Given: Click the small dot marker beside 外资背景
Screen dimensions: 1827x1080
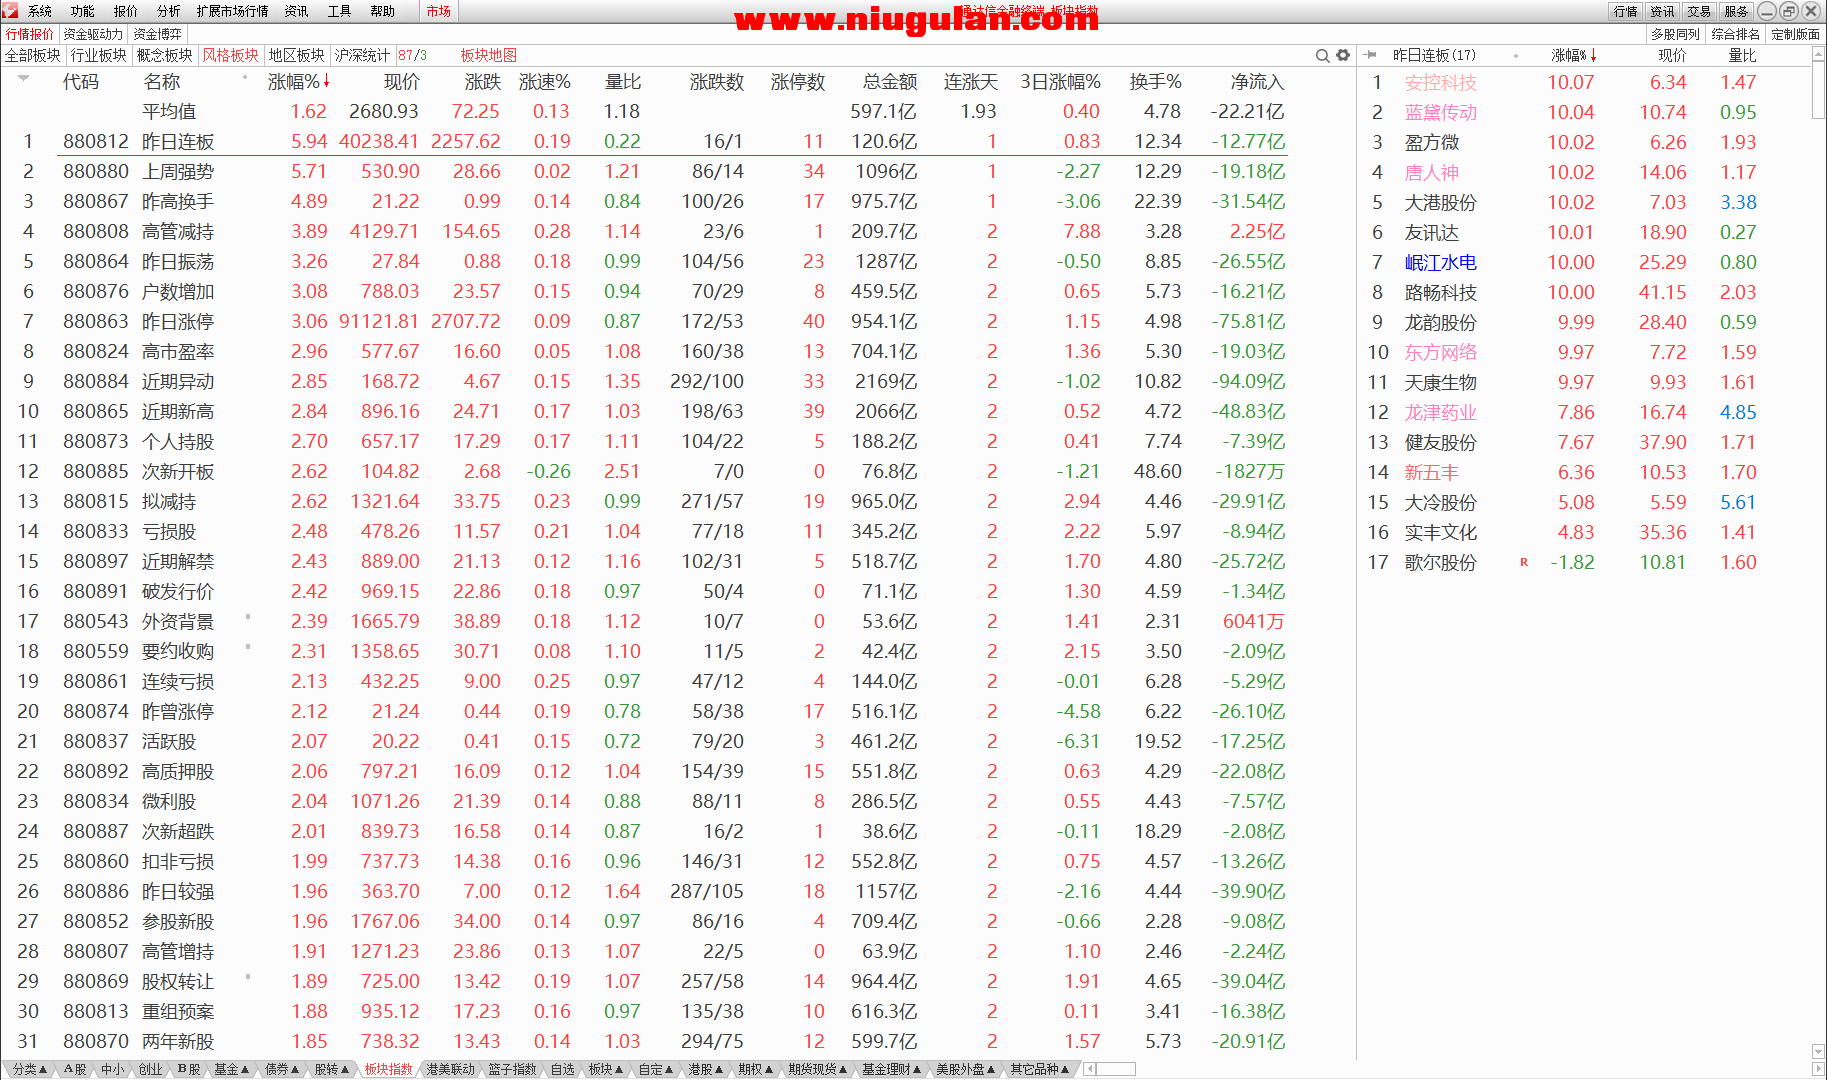Looking at the screenshot, I should point(247,616).
